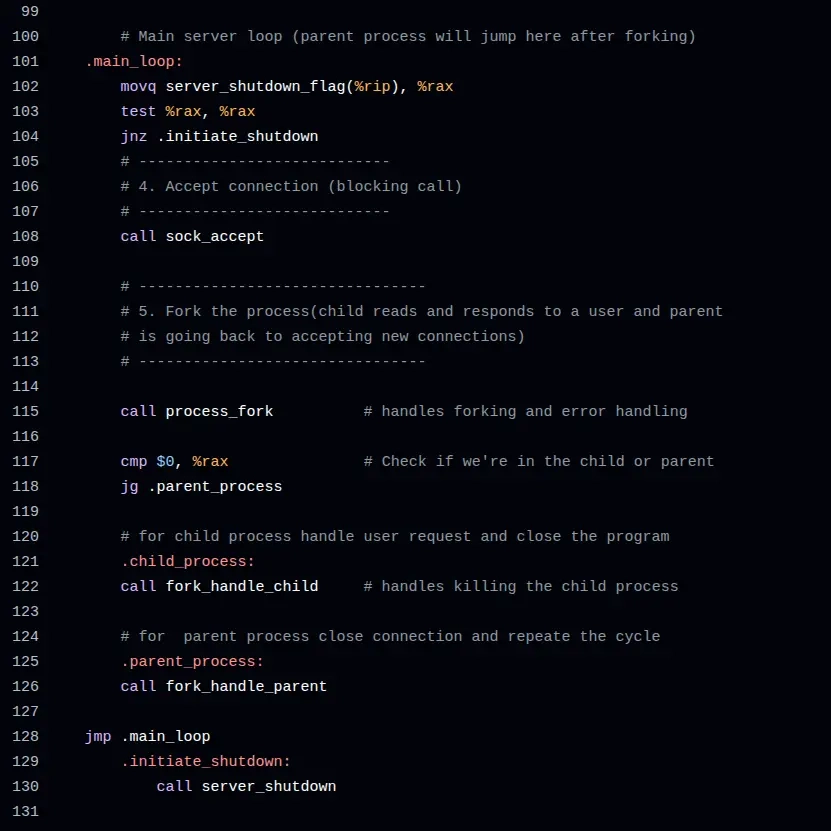Click comment '# handles killing the child process'

point(521,586)
